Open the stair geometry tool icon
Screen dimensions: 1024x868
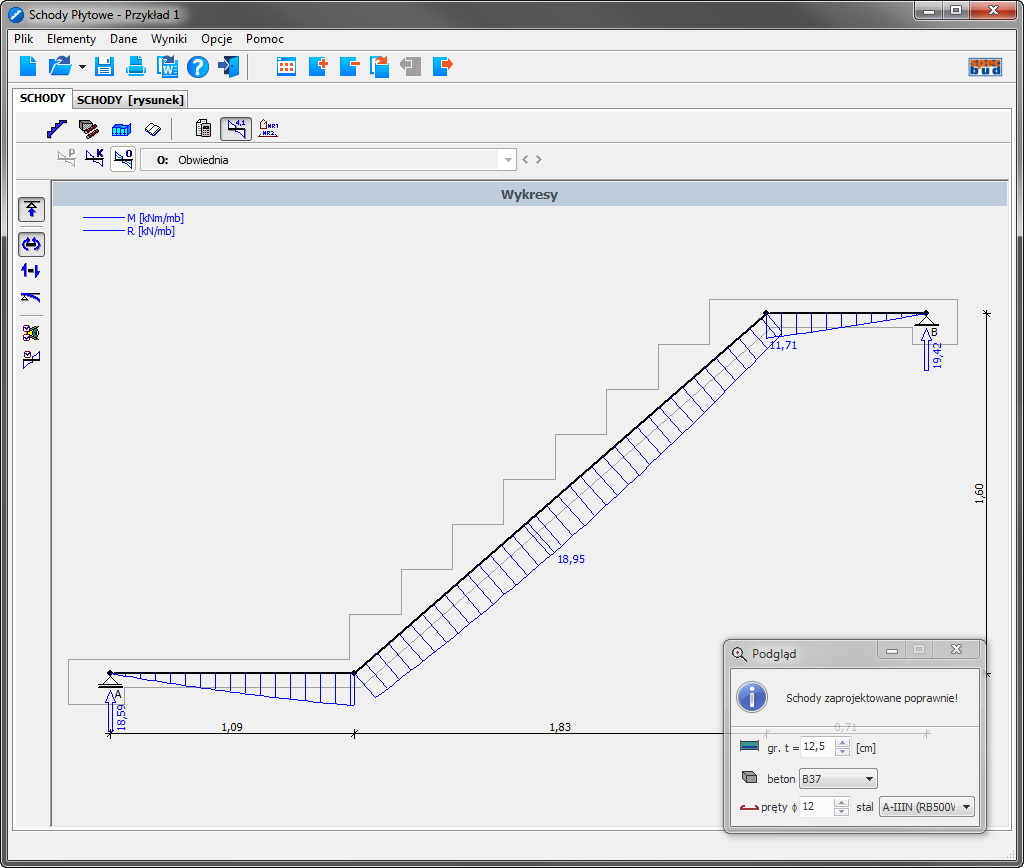[57, 129]
